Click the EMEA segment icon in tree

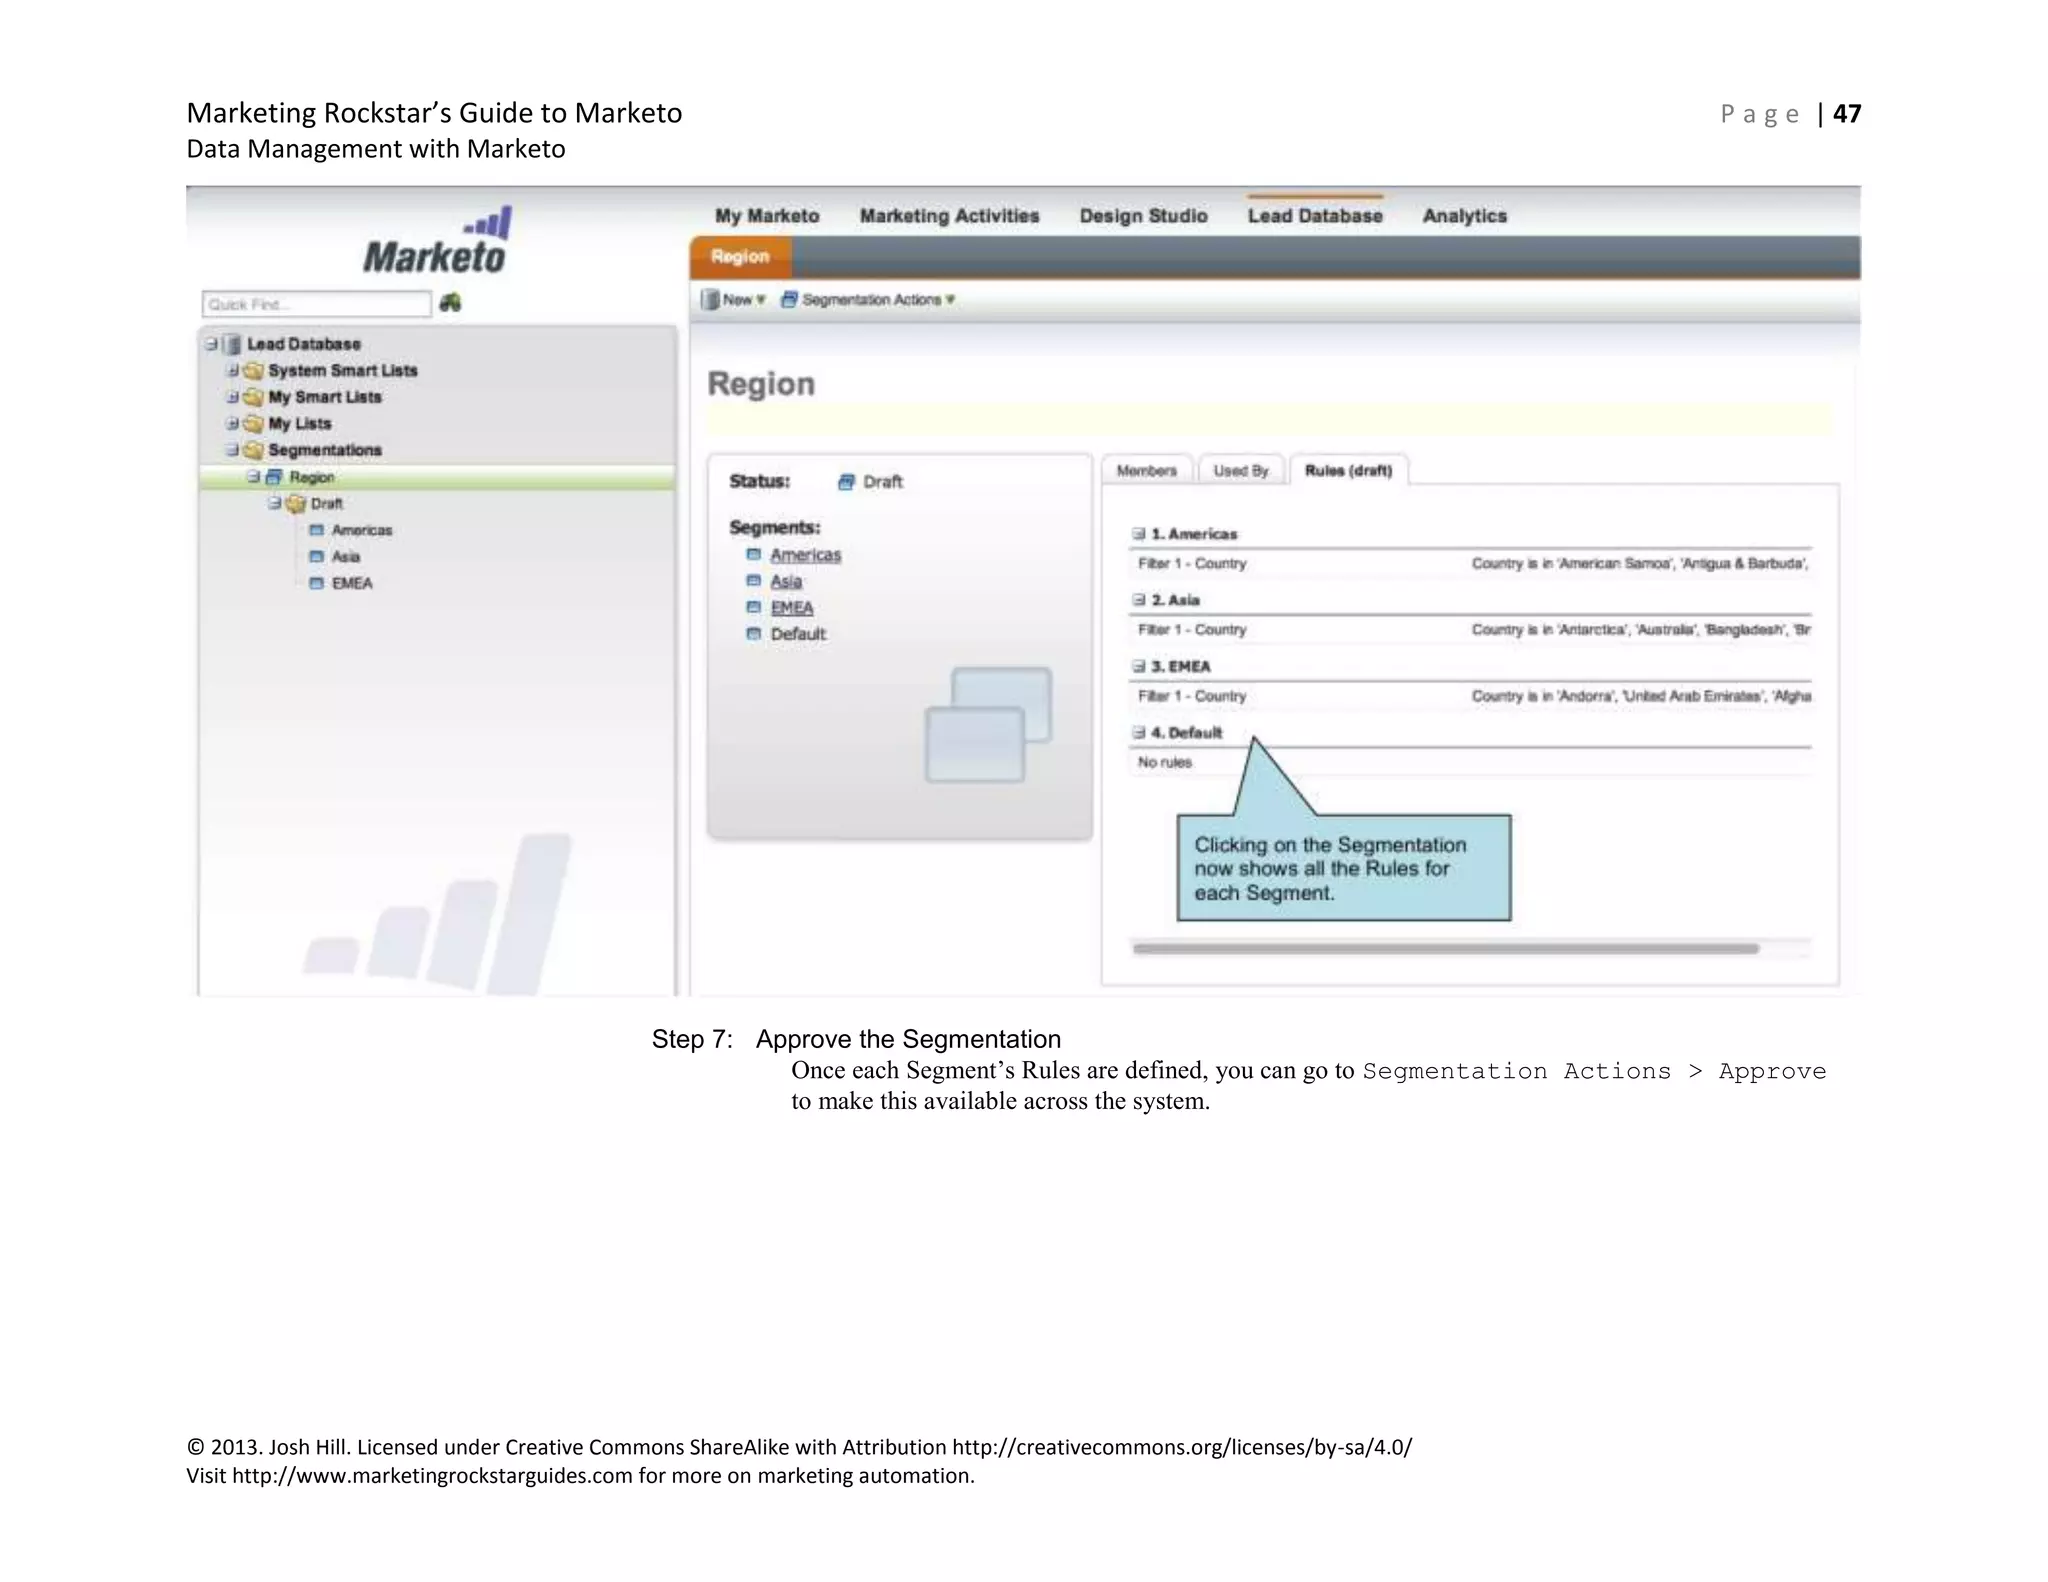click(316, 583)
